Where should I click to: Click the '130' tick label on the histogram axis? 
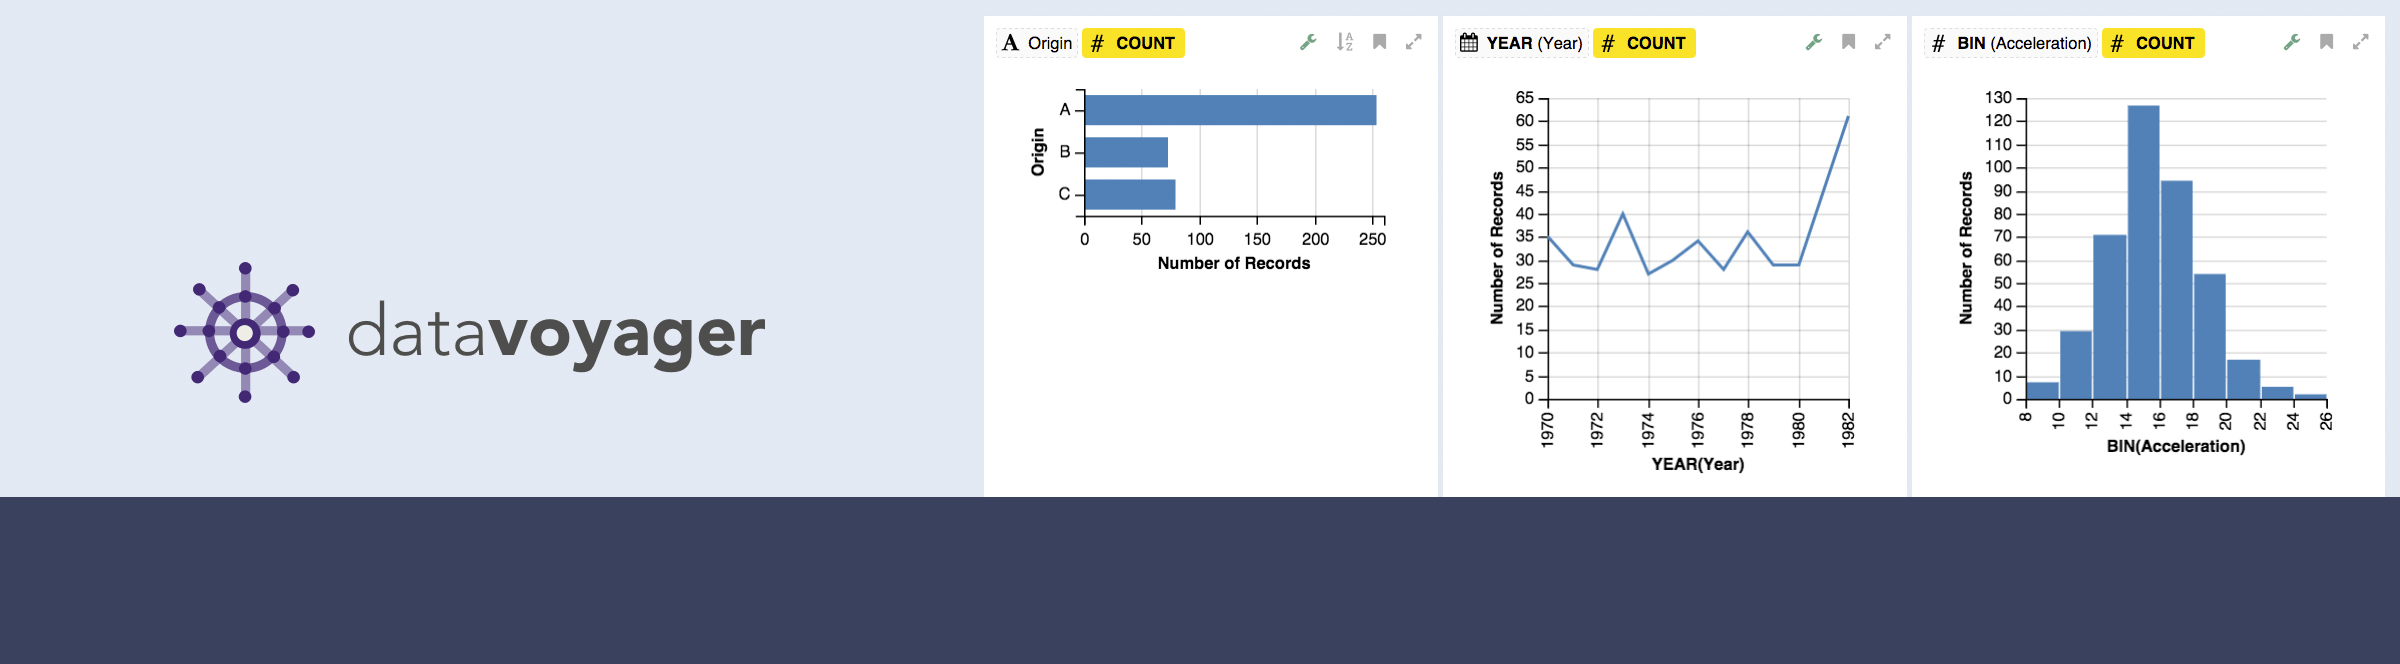1998,98
